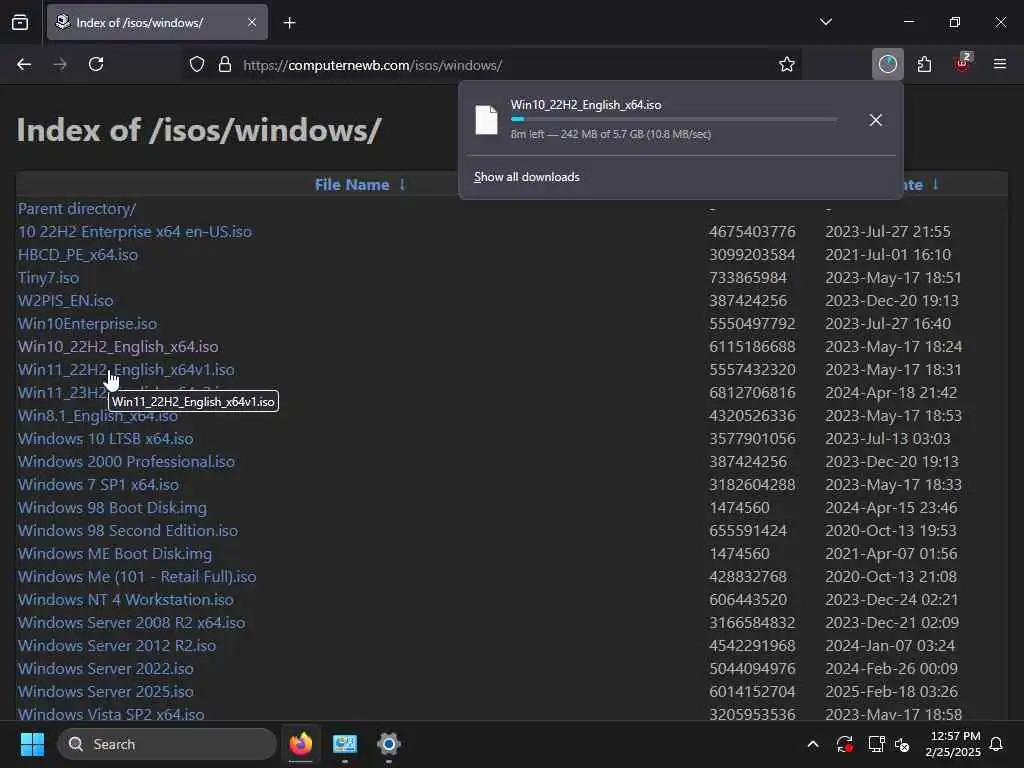Show hidden system tray icons
The image size is (1024, 768).
coord(813,744)
